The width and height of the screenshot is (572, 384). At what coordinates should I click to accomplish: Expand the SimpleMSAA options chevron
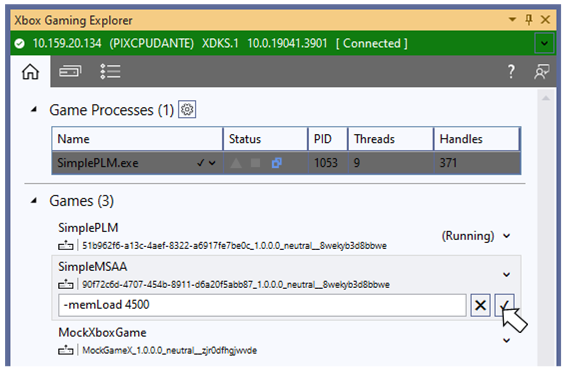click(507, 275)
